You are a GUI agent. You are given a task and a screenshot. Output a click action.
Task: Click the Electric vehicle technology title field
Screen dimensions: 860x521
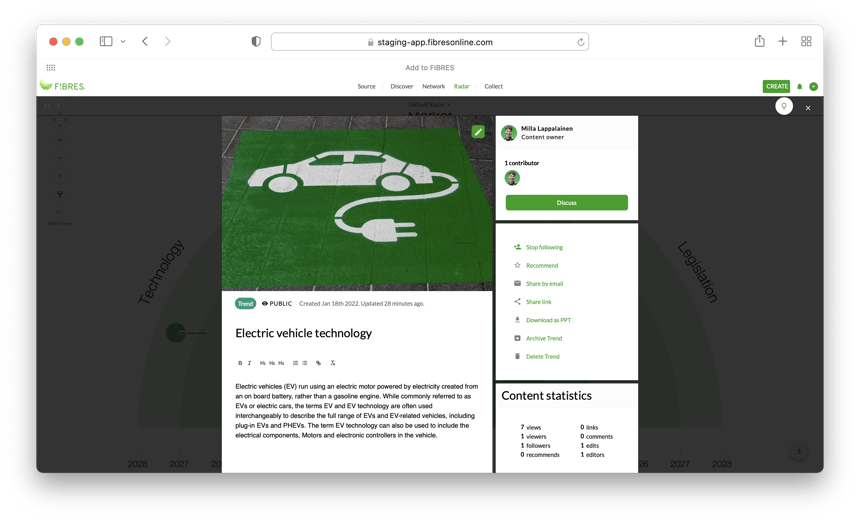303,333
